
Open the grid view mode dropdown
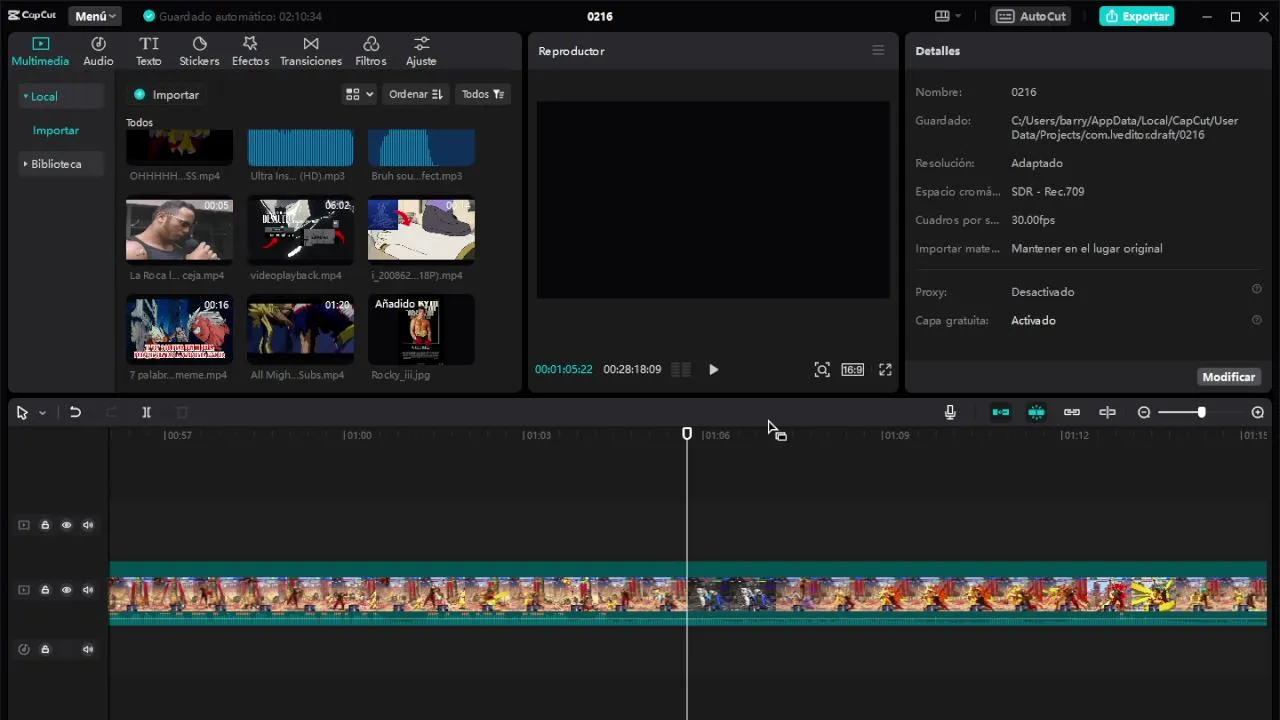click(359, 94)
